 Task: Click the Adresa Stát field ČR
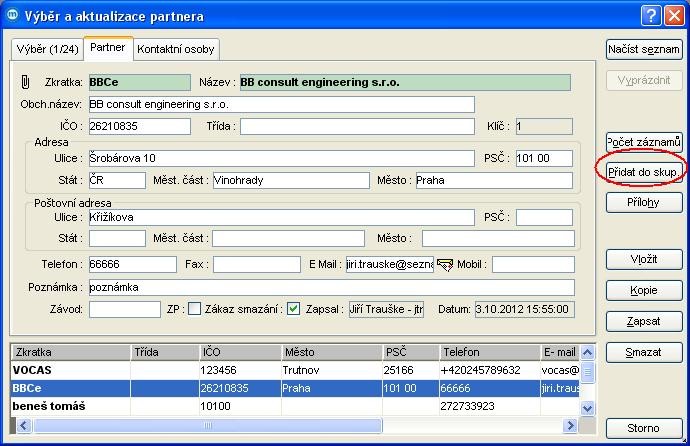pos(117,180)
